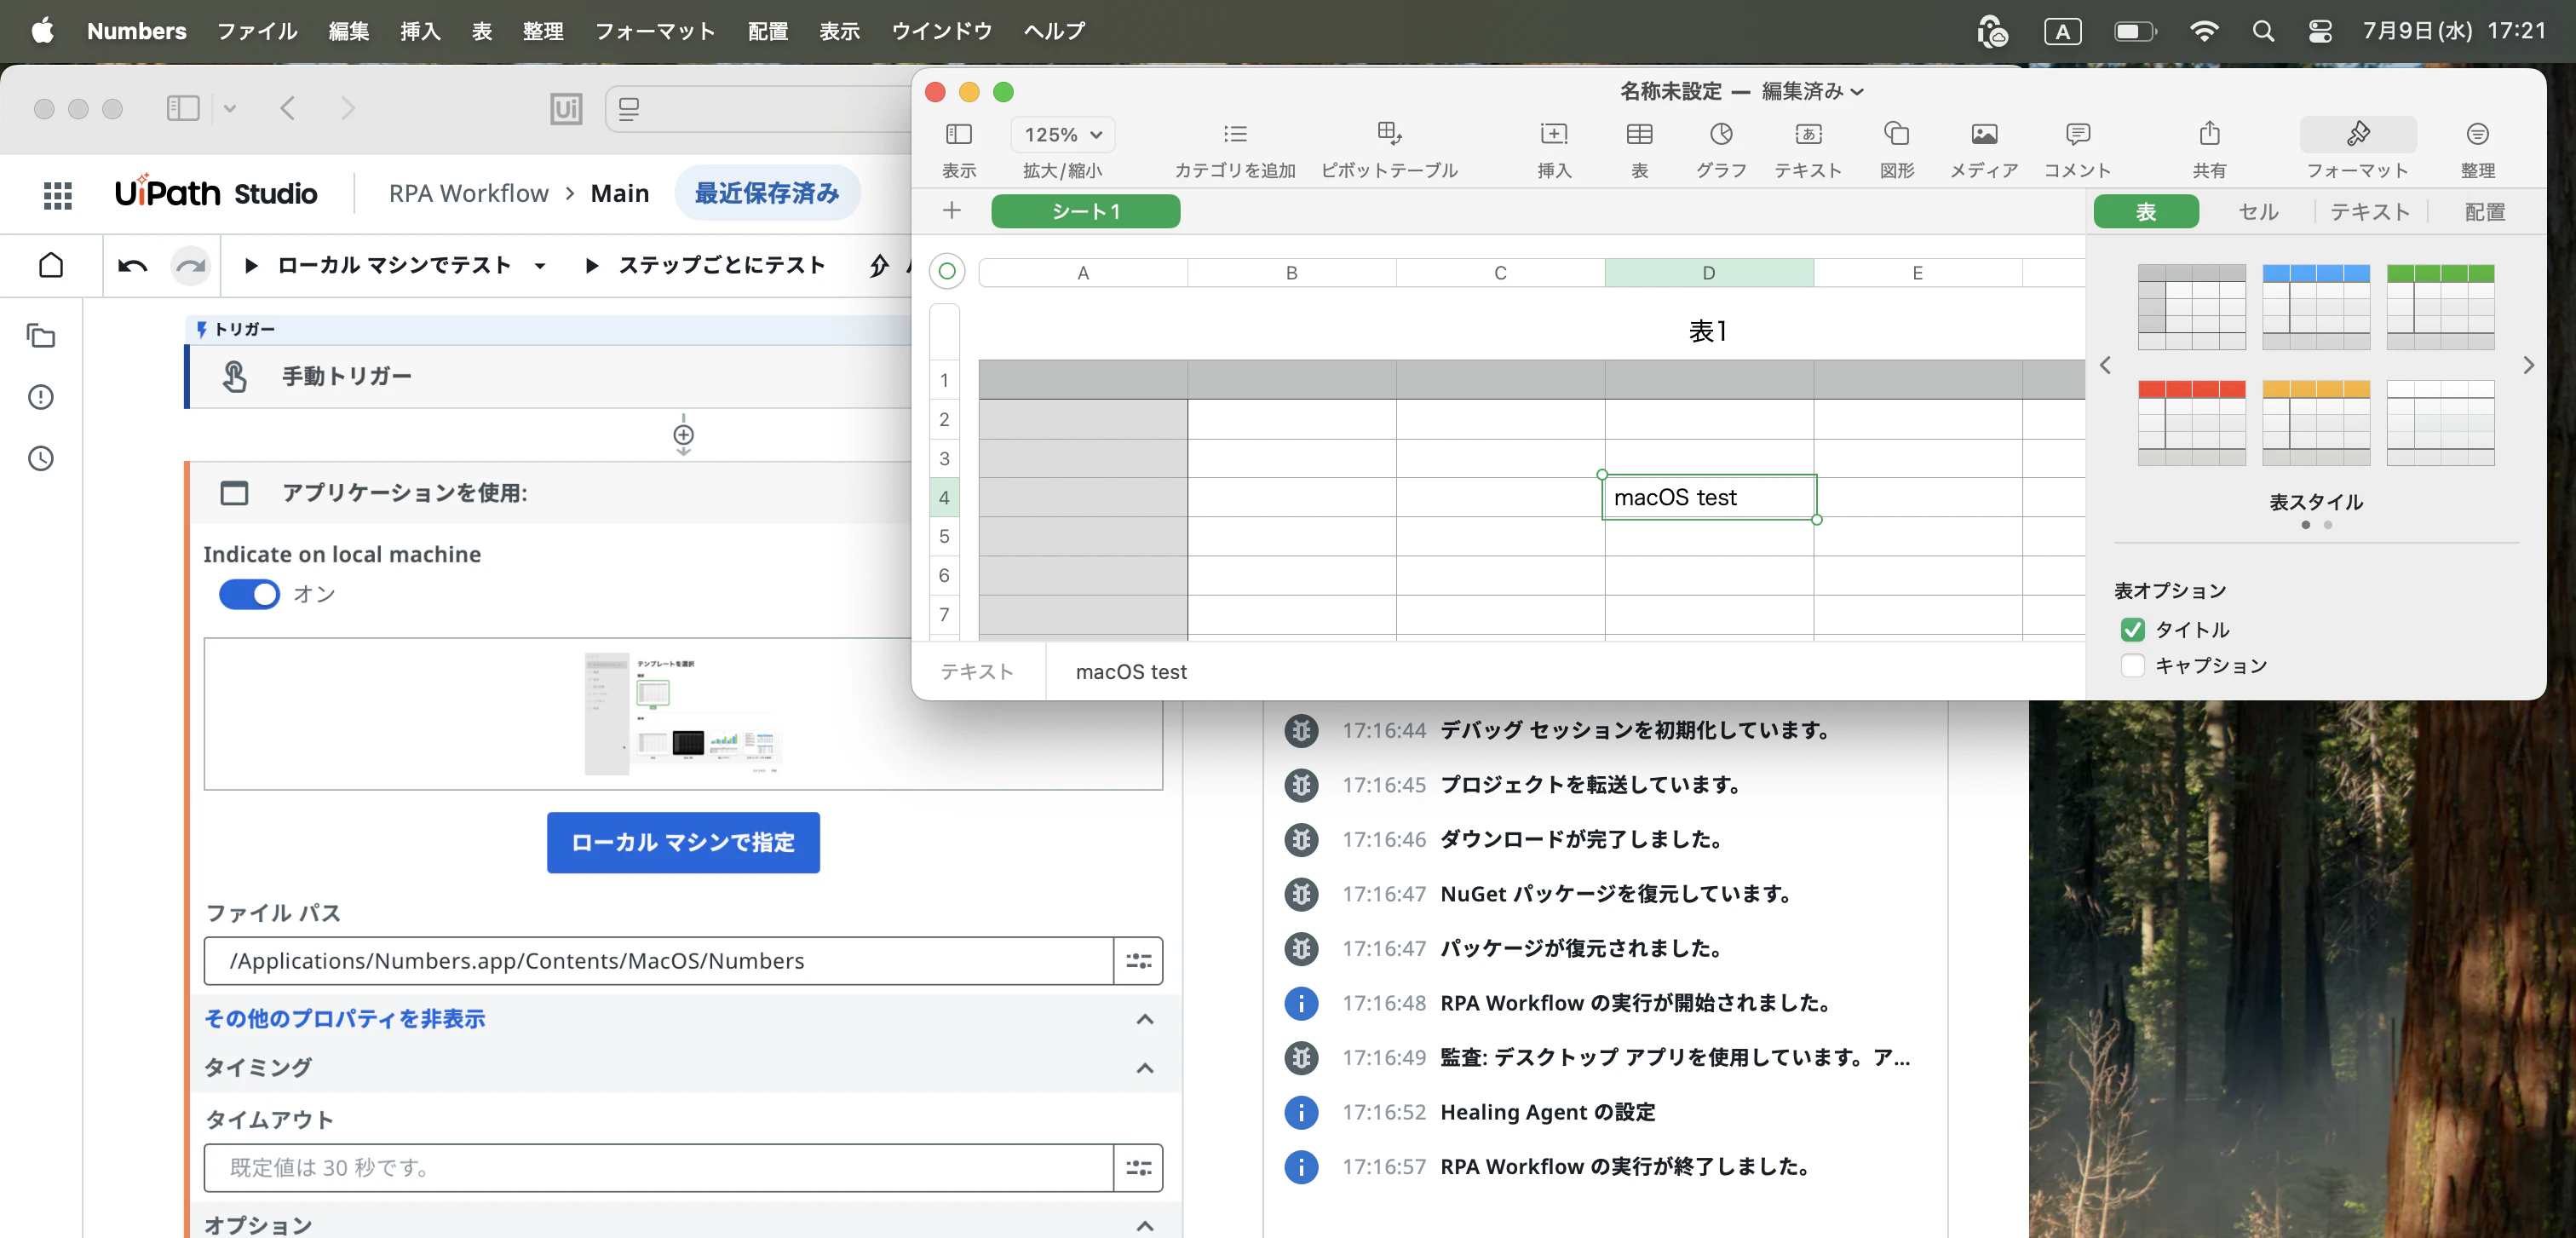The height and width of the screenshot is (1238, 2576).
Task: Open the project files panel icon in UiPath
Action: tap(41, 336)
